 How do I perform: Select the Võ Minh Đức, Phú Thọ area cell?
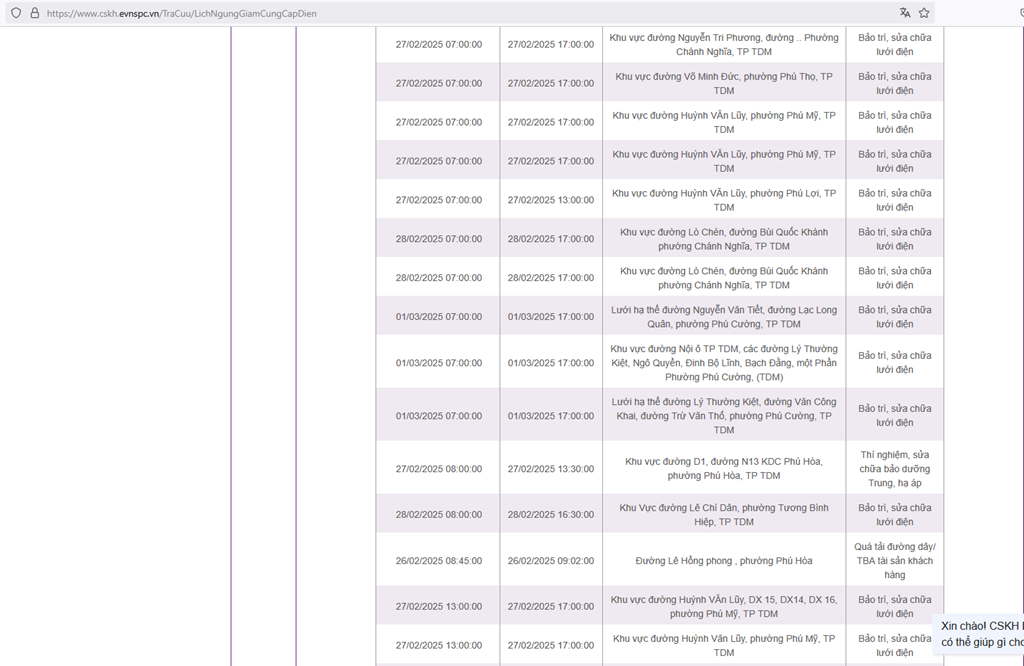click(x=724, y=83)
